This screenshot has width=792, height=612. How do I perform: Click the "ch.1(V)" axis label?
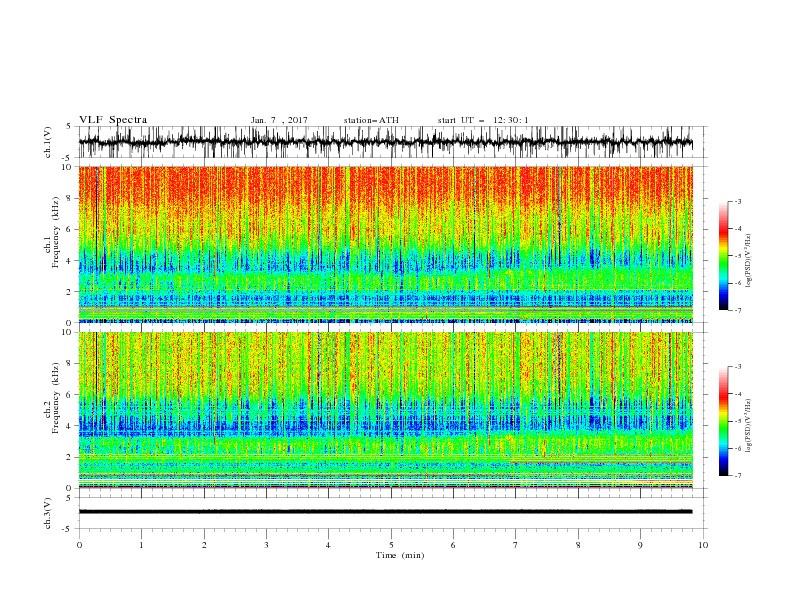point(48,142)
